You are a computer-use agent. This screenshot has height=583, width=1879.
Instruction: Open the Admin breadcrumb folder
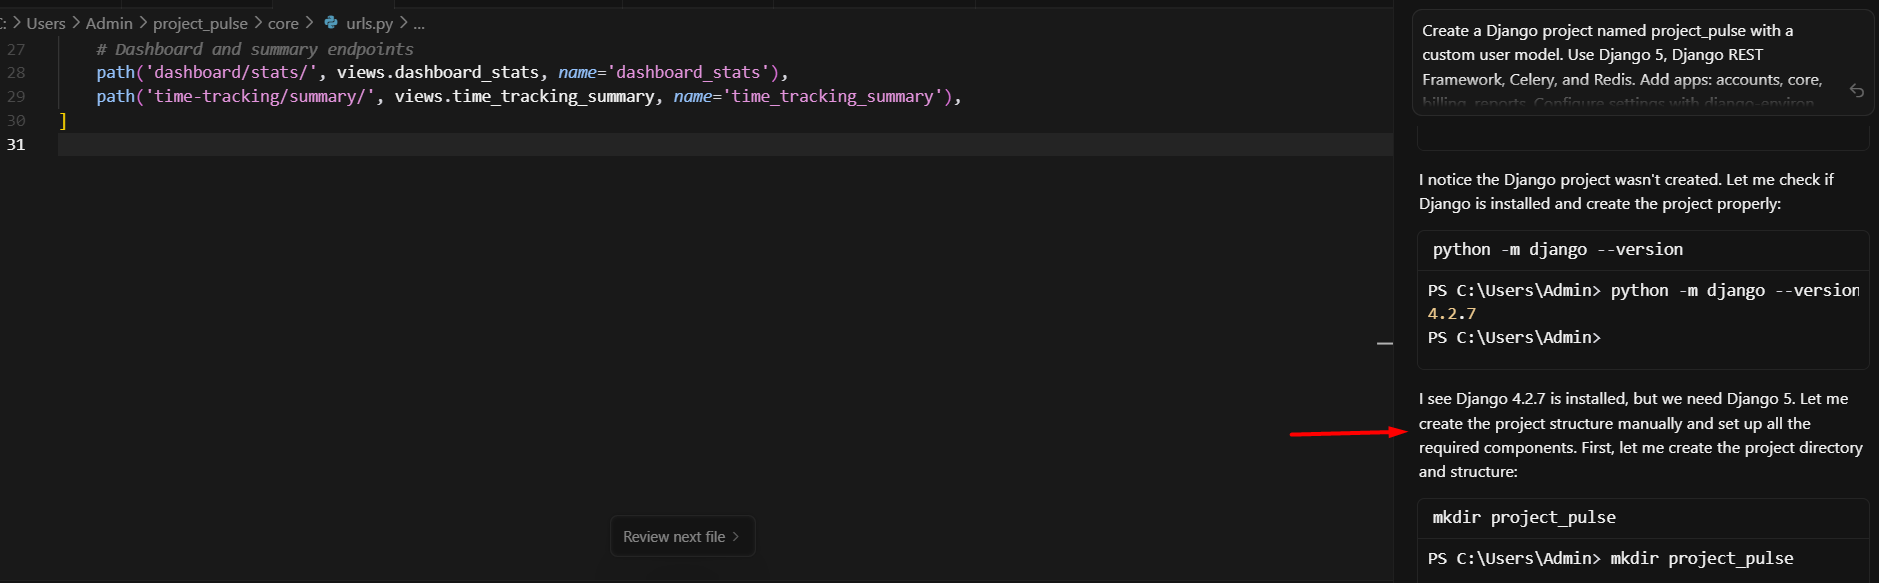coord(109,23)
